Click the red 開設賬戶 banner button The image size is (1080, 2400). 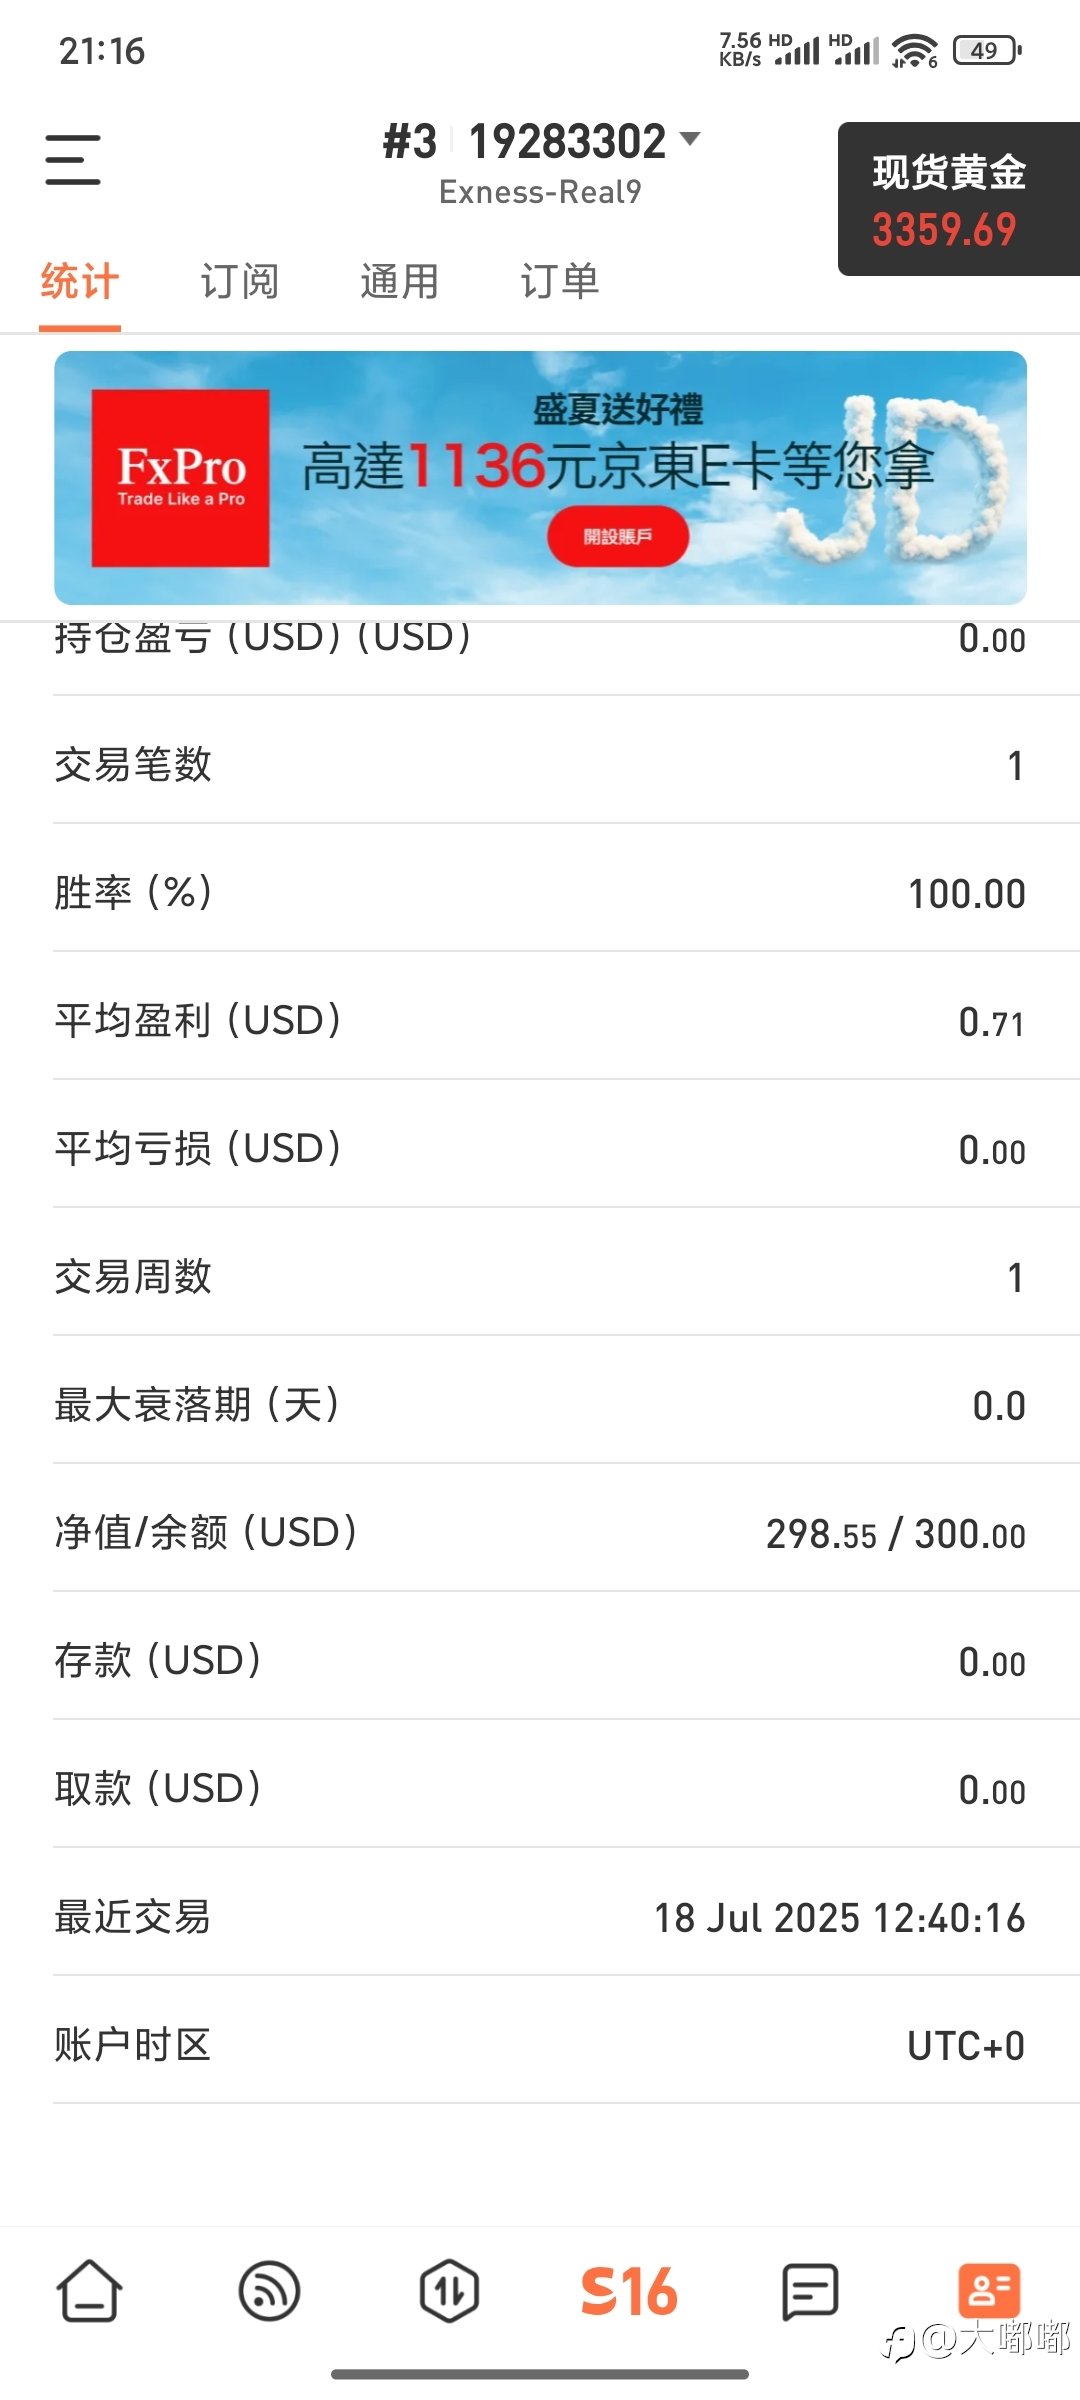(617, 536)
